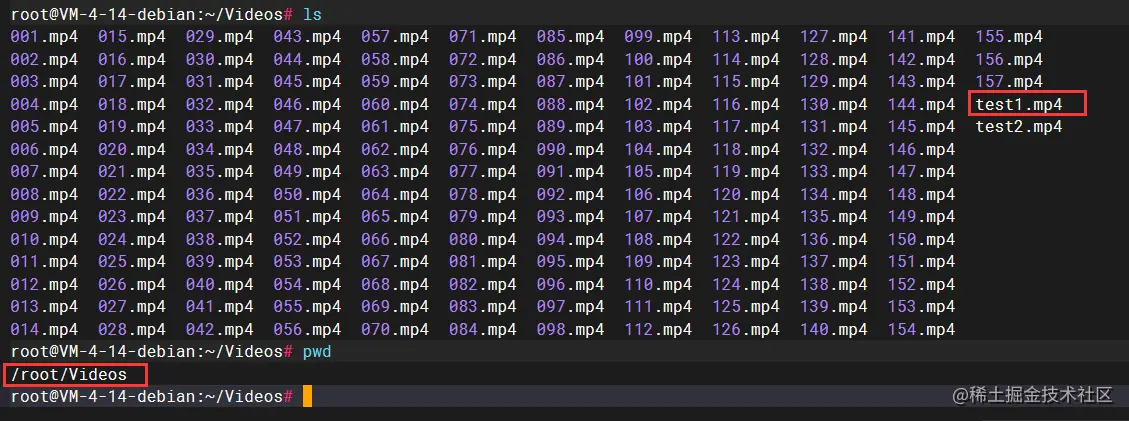The height and width of the screenshot is (421, 1129).
Task: Click the file name 112.mp4
Action: [658, 330]
